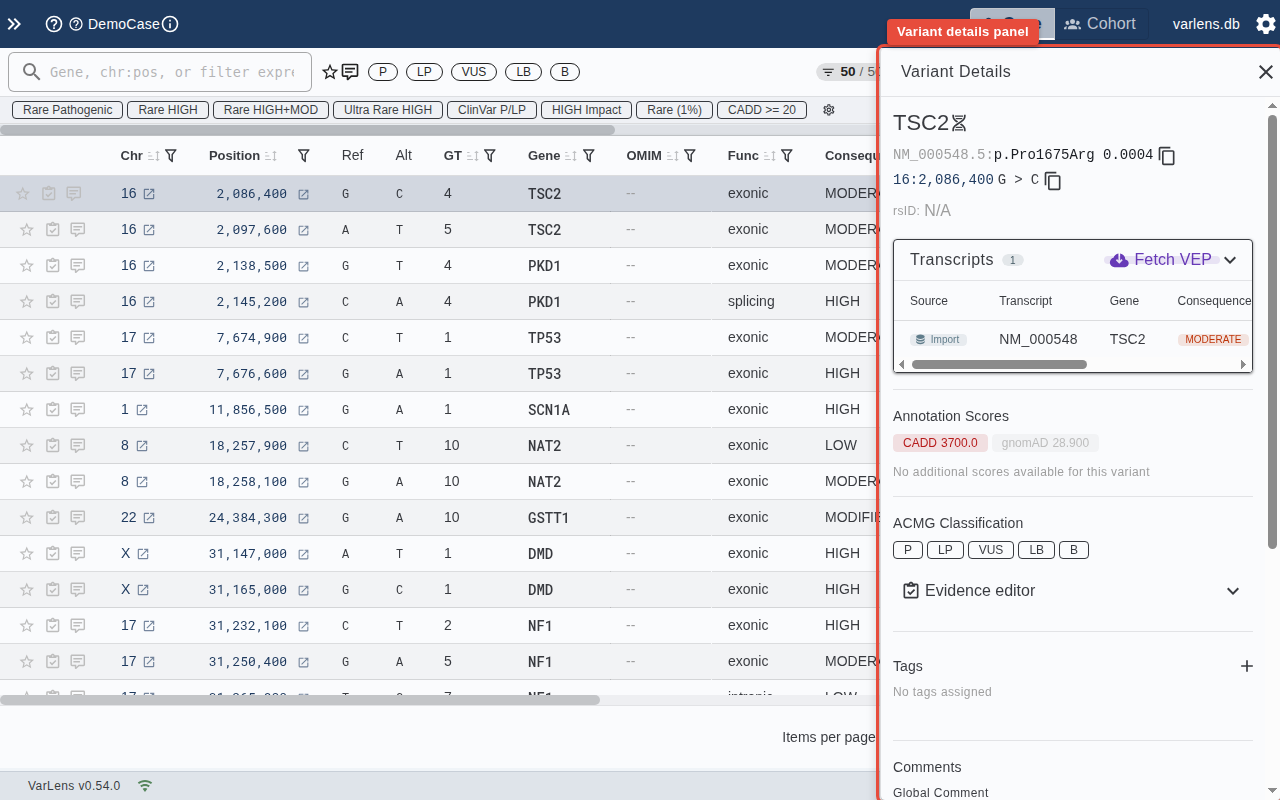
Task: Click the review checkbox on the NAT2 row
Action: coord(49,445)
